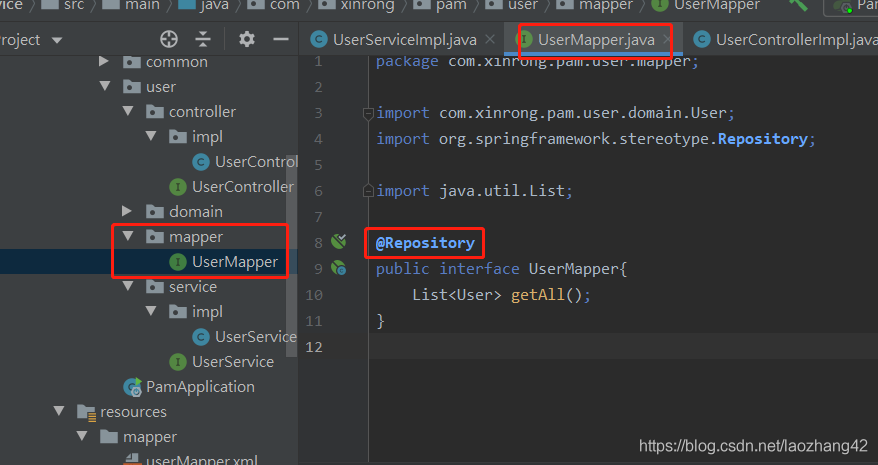Select the user package in tree
The image size is (878, 465).
(x=161, y=87)
